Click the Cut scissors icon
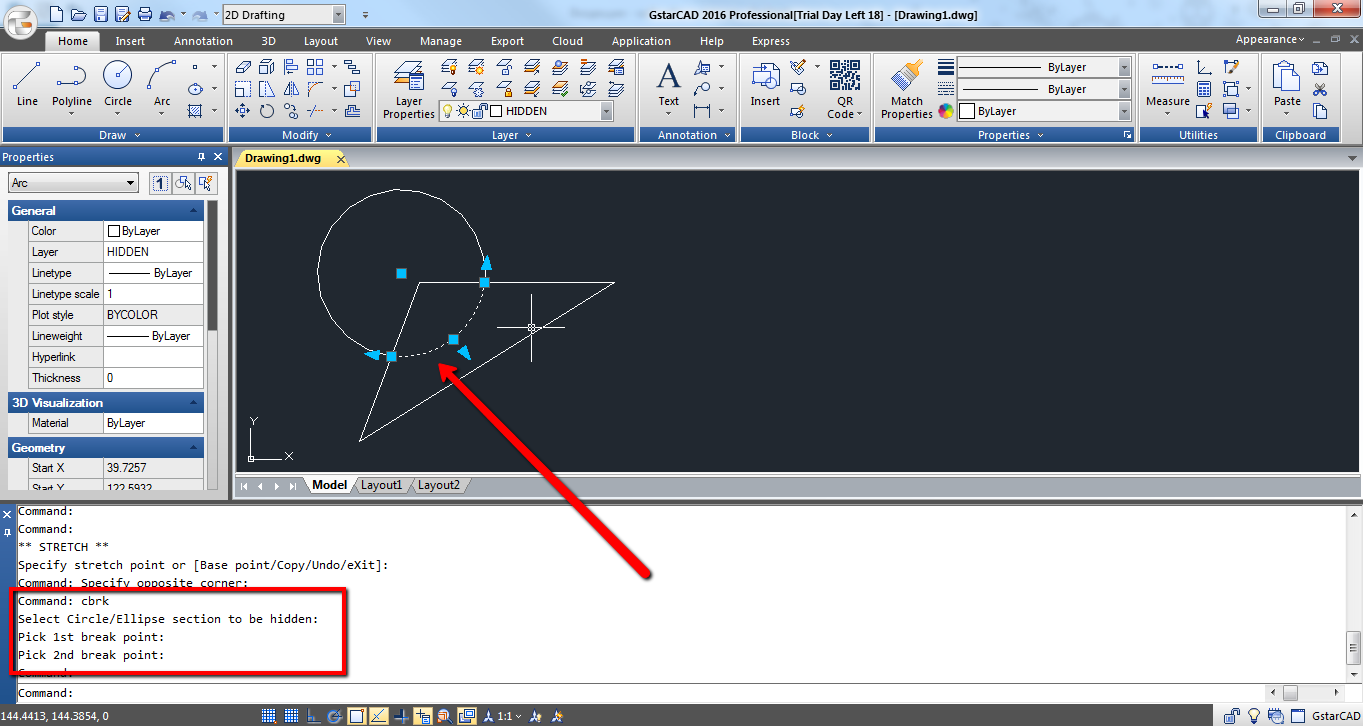This screenshot has width=1363, height=726. point(1320,89)
